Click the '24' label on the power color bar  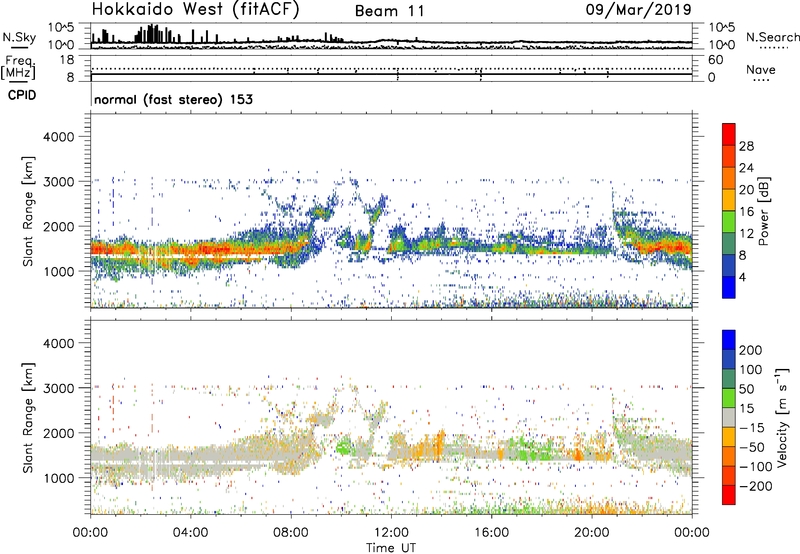(x=746, y=168)
